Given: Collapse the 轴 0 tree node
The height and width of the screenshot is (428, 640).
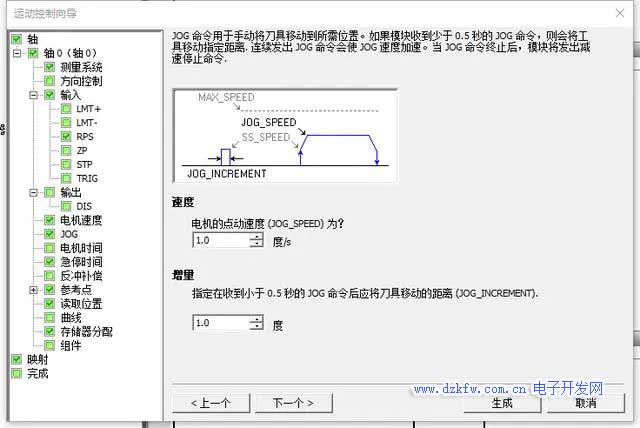Looking at the screenshot, I should click(19, 53).
